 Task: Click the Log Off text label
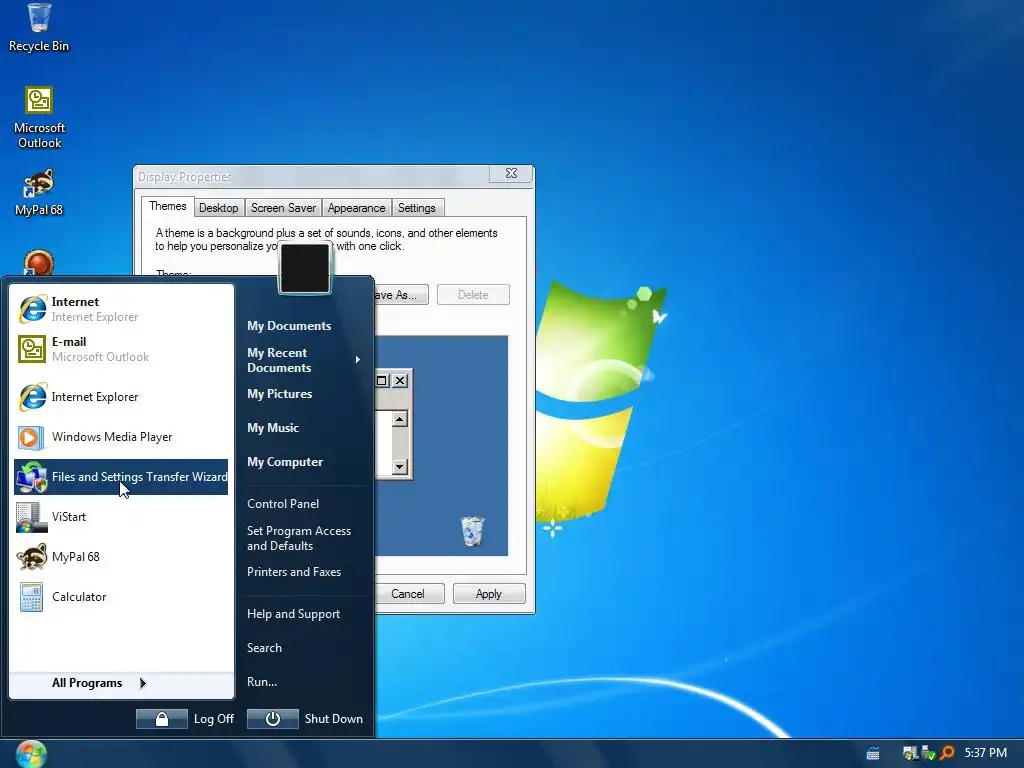point(214,719)
